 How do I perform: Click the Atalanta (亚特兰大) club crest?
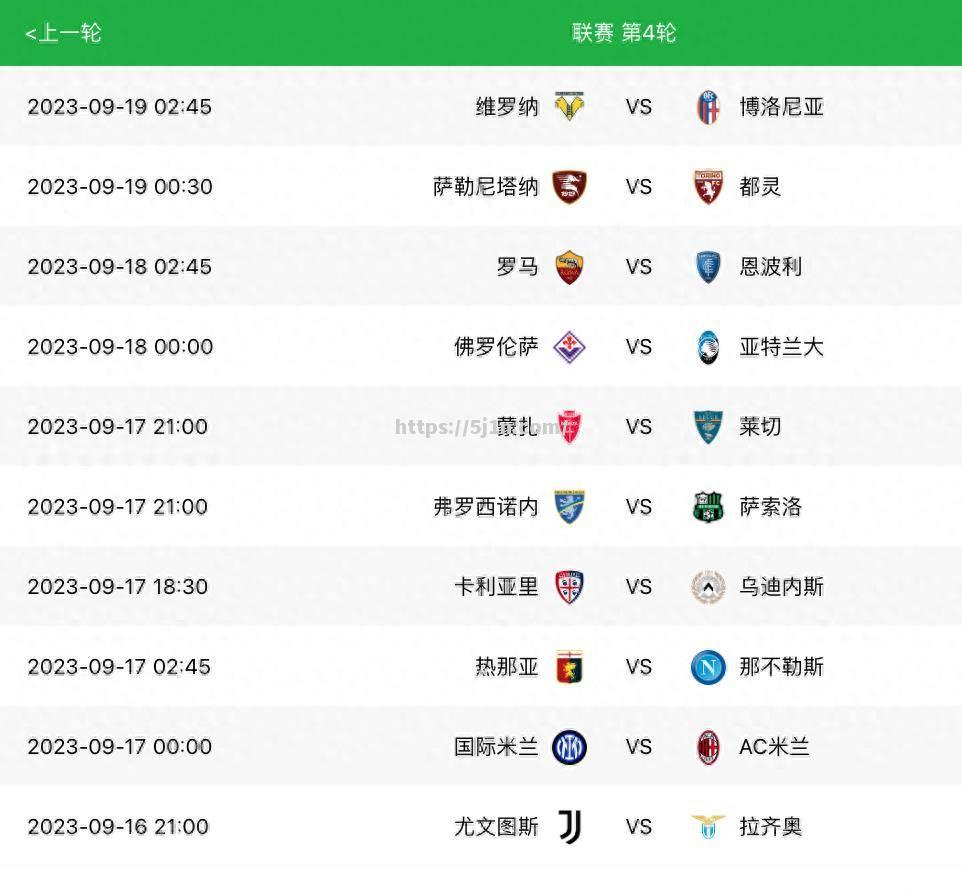(708, 347)
